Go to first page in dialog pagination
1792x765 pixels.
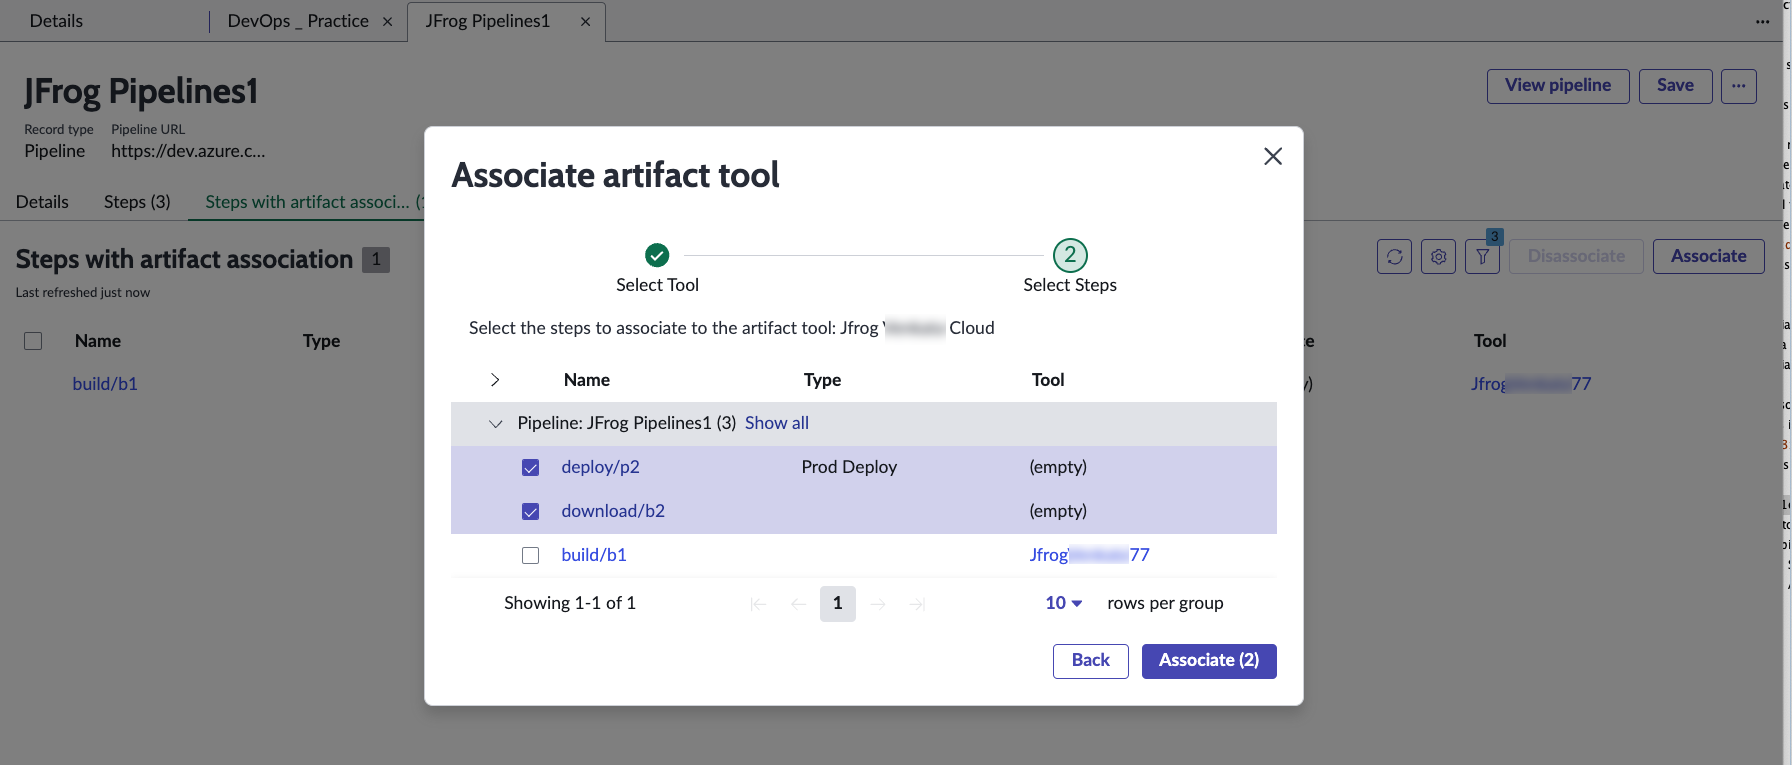[x=758, y=604]
